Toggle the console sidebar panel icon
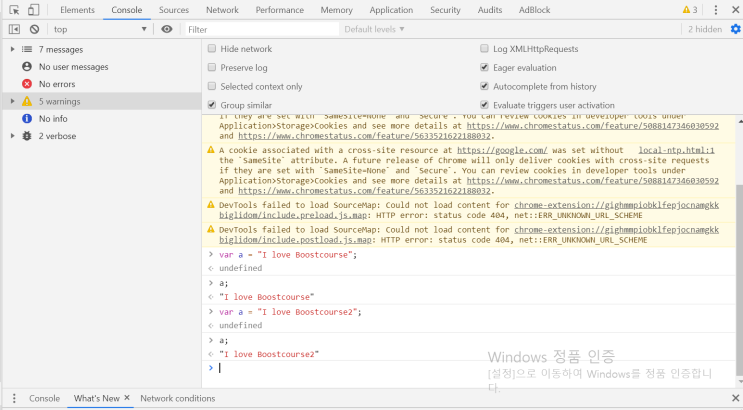The height and width of the screenshot is (410, 743). click(x=14, y=29)
